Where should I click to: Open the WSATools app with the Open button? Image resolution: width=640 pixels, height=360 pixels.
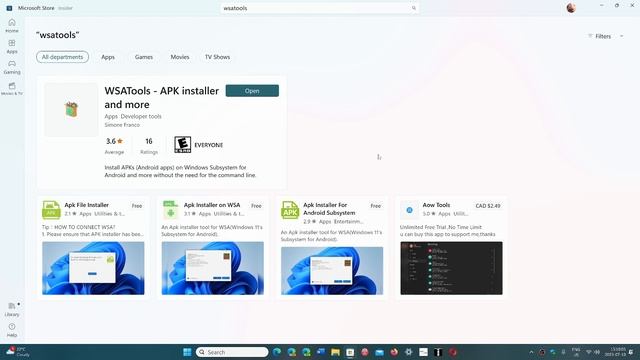(252, 91)
